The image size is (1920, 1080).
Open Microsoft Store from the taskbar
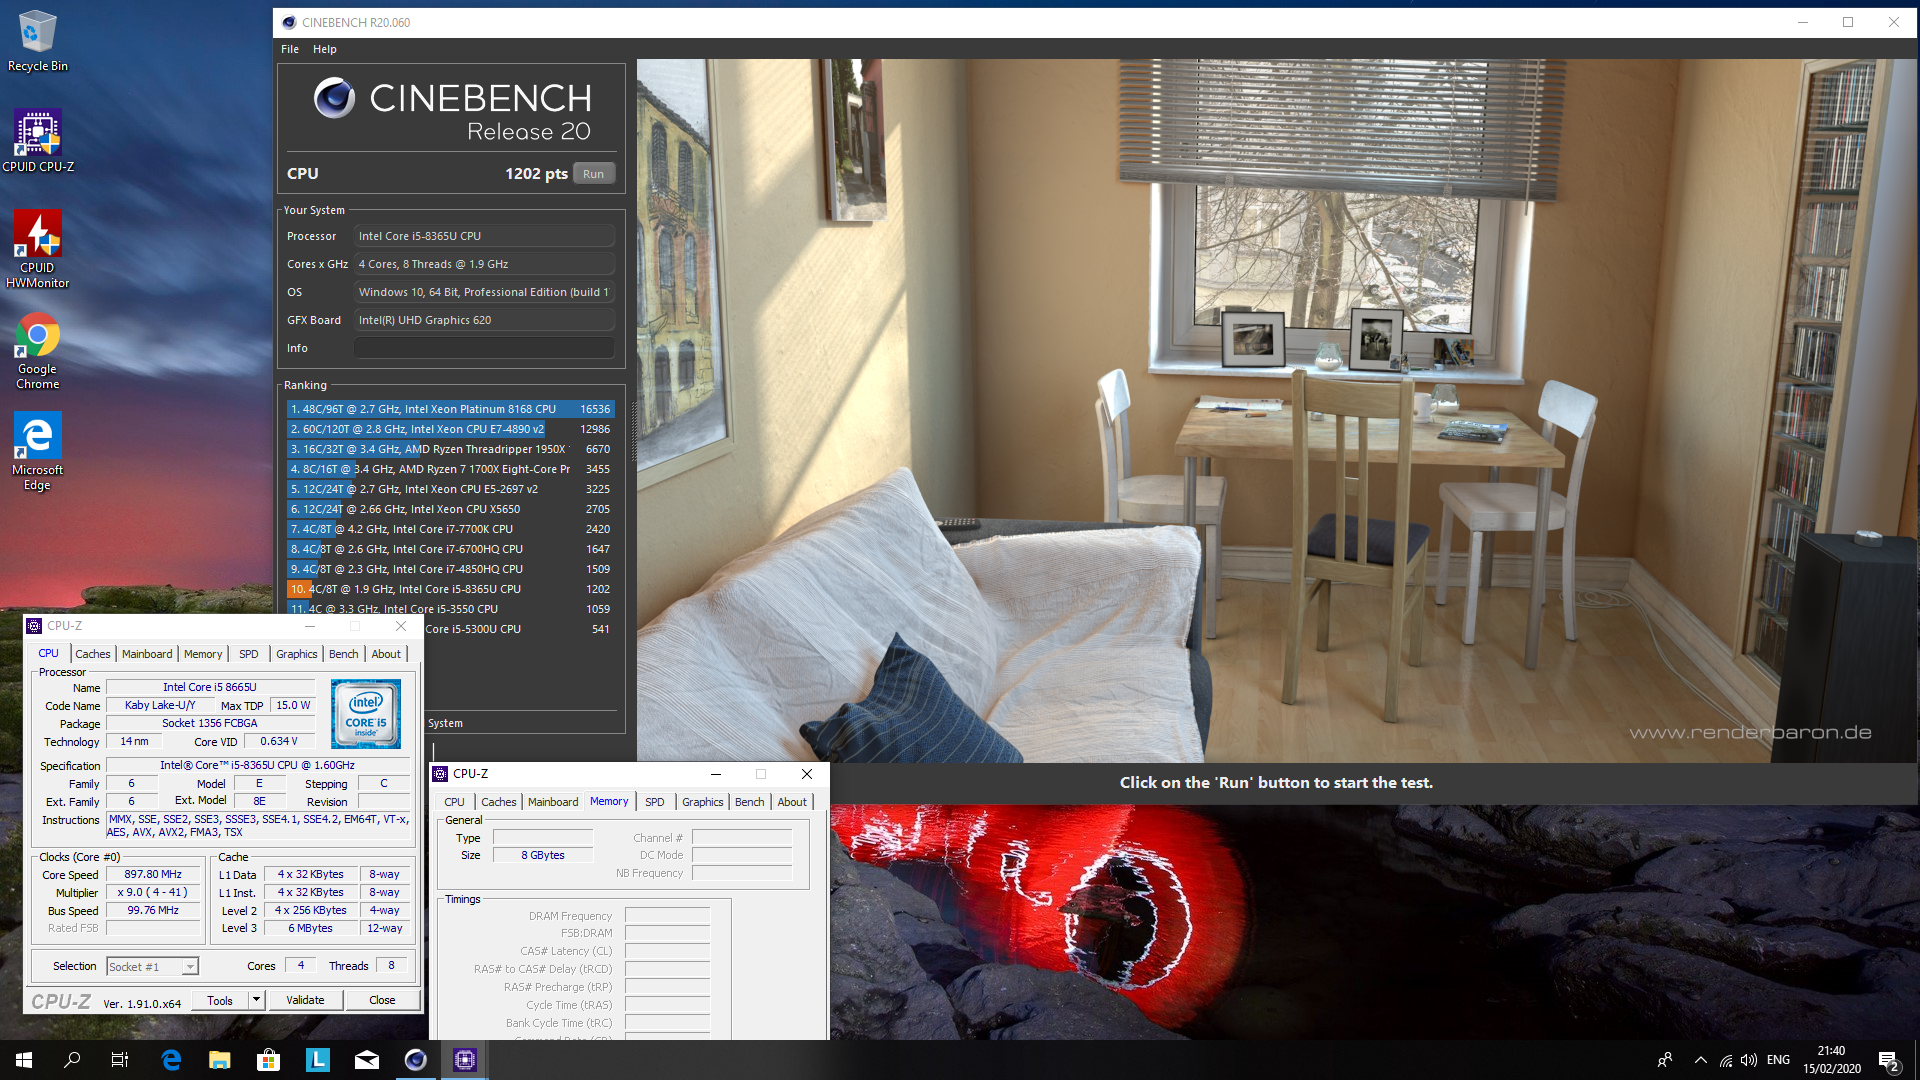pyautogui.click(x=269, y=1060)
